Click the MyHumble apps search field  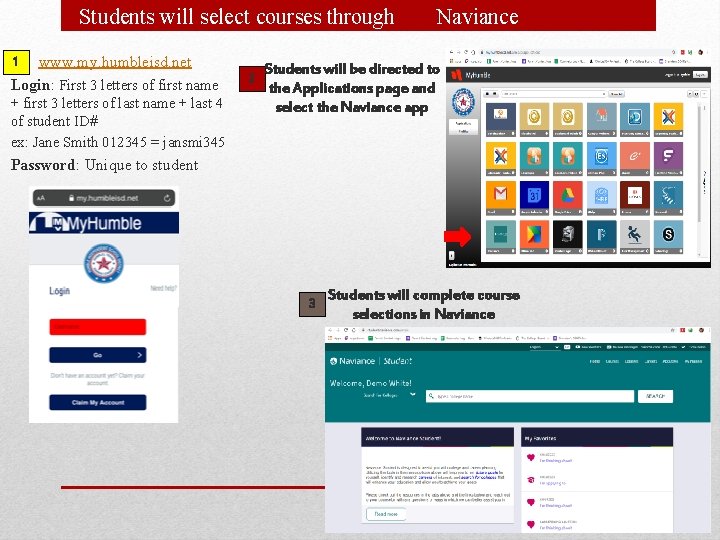click(x=553, y=94)
